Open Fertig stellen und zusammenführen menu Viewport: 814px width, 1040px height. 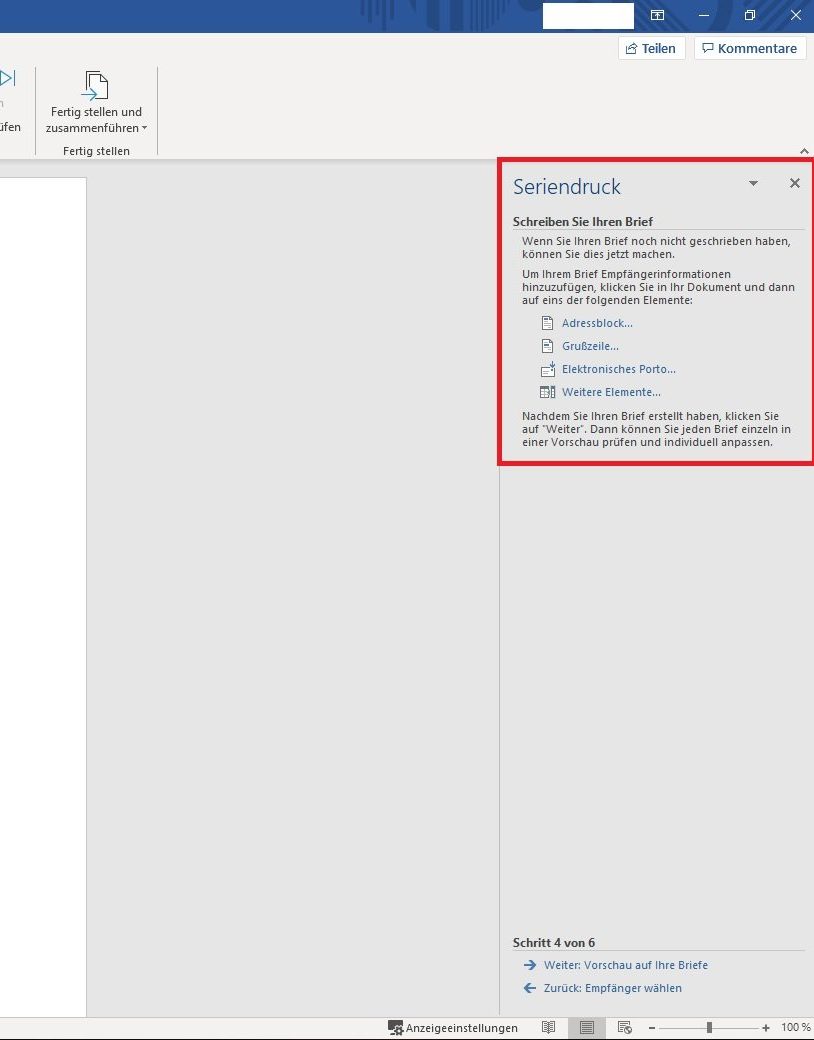pyautogui.click(x=96, y=102)
